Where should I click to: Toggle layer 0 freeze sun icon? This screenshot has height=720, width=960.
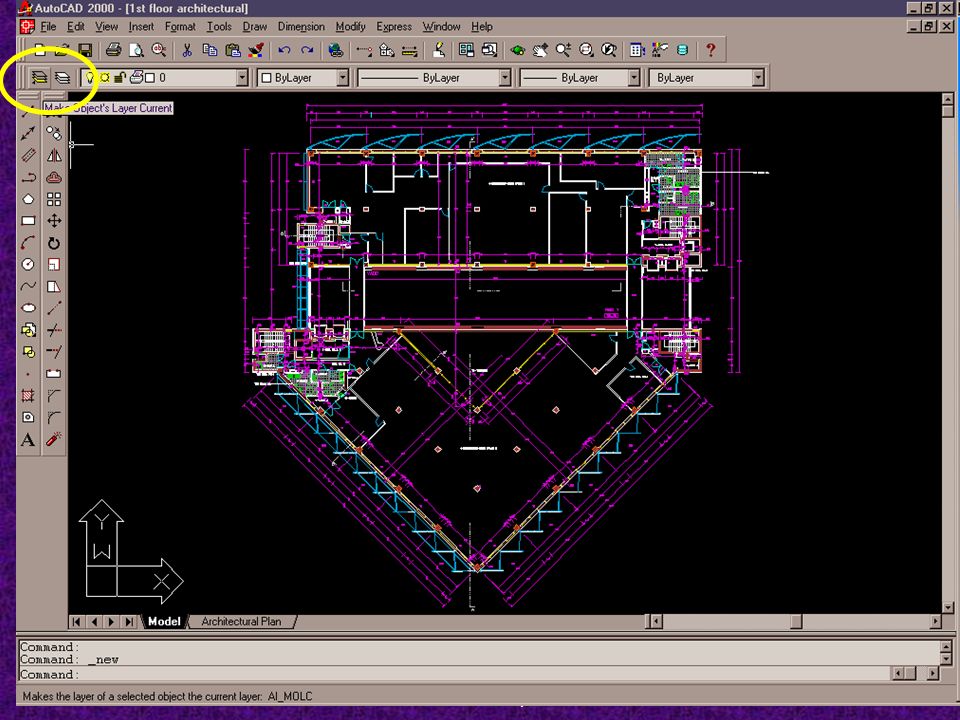(105, 78)
